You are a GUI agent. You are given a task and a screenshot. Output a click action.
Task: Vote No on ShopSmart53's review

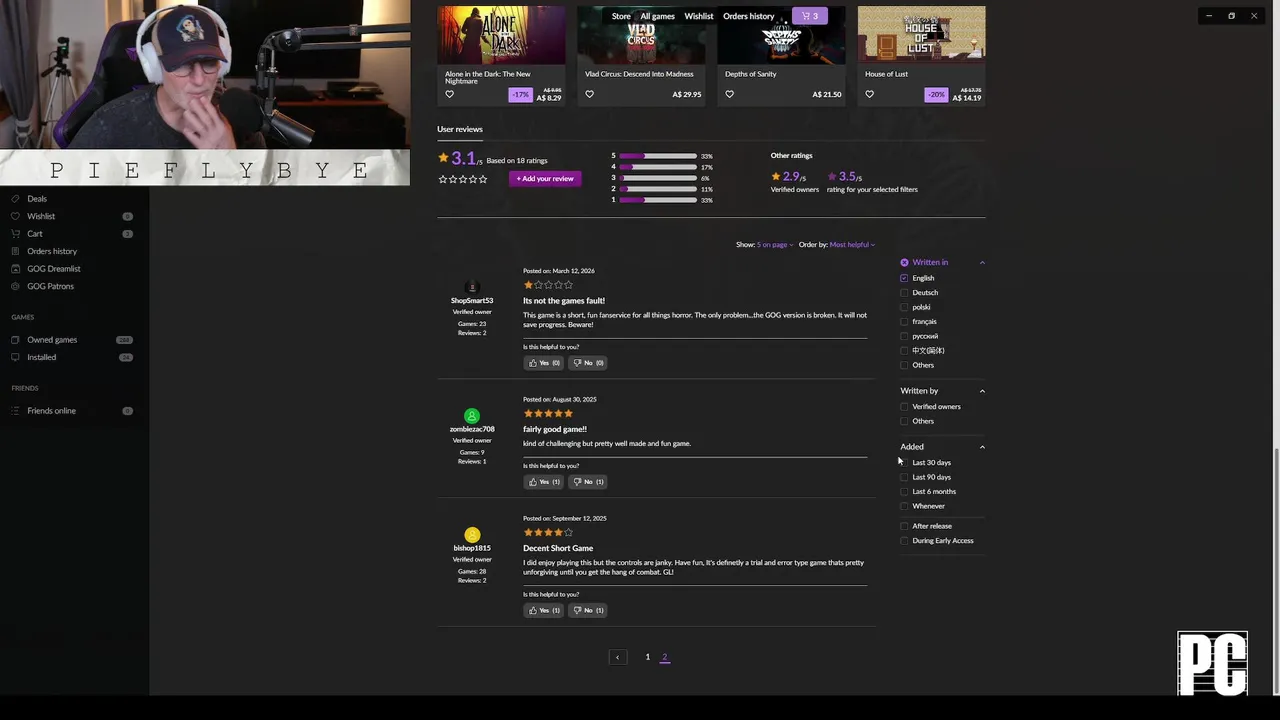[x=588, y=363]
